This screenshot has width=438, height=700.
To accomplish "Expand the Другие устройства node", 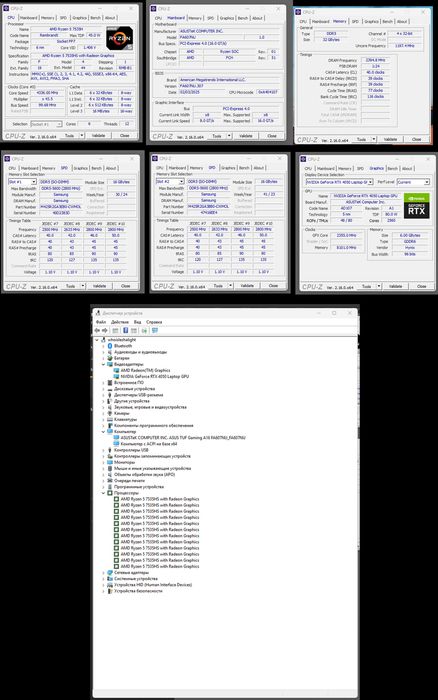I will point(104,401).
